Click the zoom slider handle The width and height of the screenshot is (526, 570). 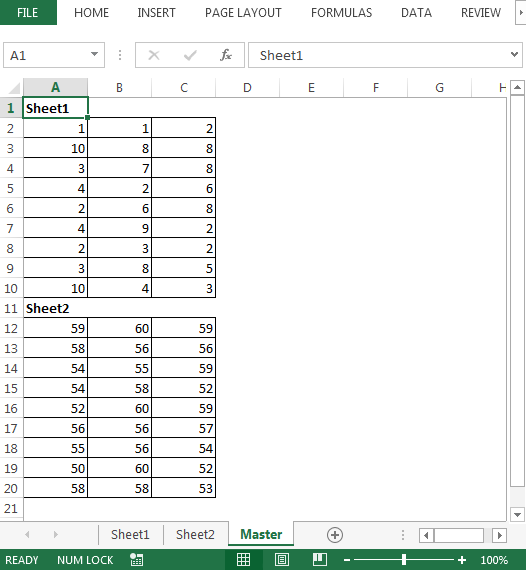pyautogui.click(x=404, y=560)
